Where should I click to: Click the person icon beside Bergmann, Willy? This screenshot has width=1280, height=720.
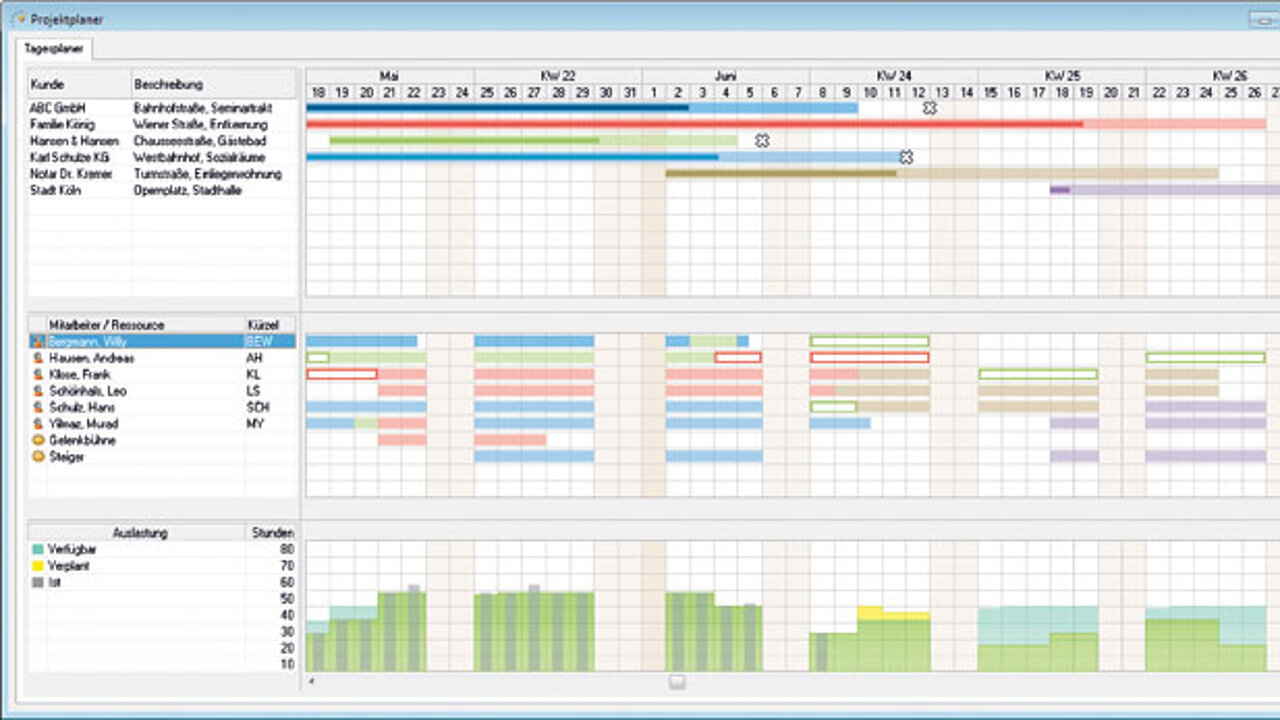click(37, 341)
